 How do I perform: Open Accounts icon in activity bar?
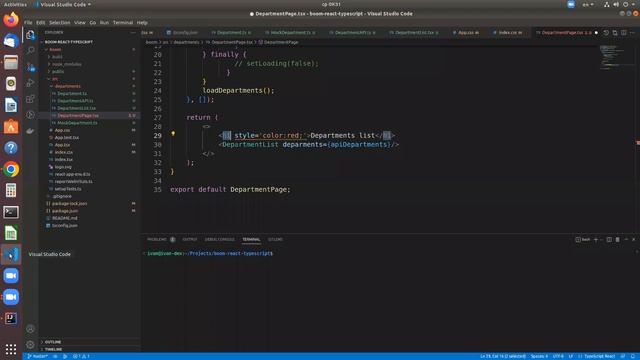coord(30,329)
